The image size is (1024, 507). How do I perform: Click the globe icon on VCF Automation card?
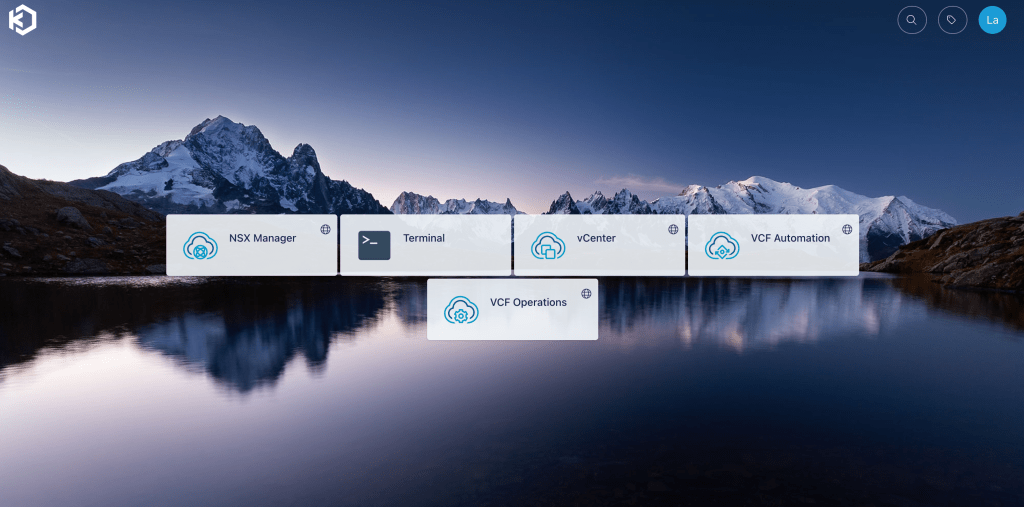(x=847, y=229)
